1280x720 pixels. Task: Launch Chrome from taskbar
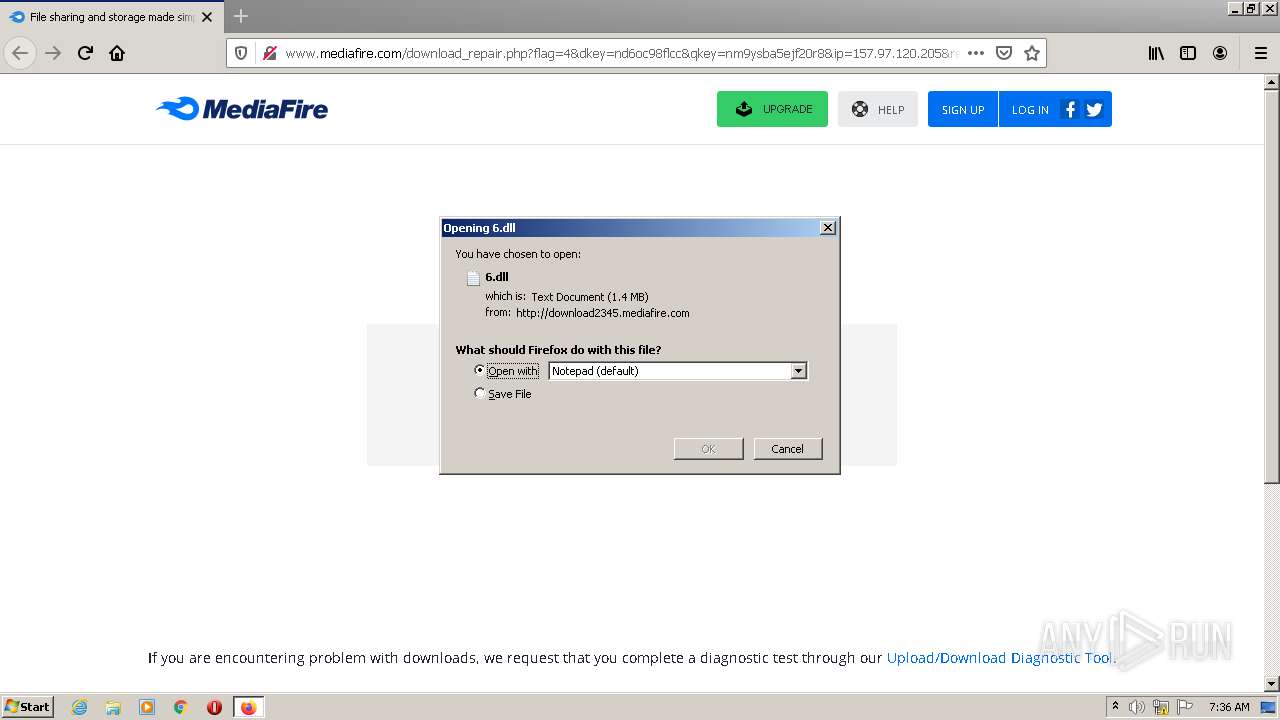click(x=181, y=707)
